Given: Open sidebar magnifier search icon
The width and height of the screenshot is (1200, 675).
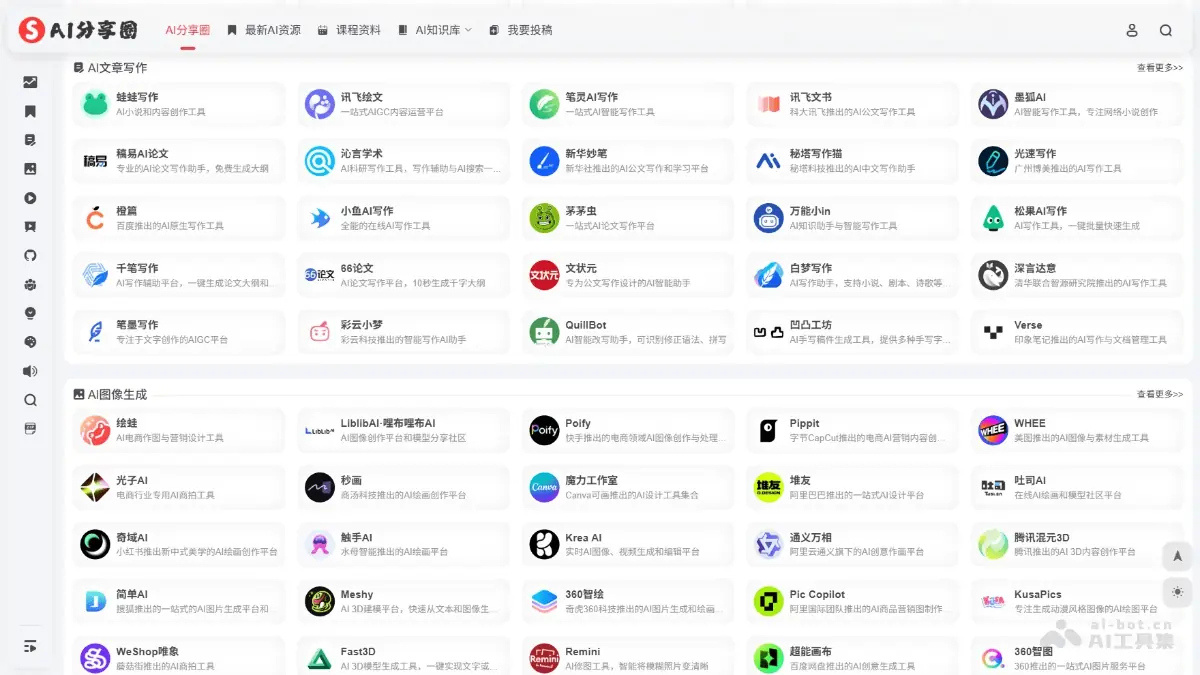Looking at the screenshot, I should pos(30,400).
